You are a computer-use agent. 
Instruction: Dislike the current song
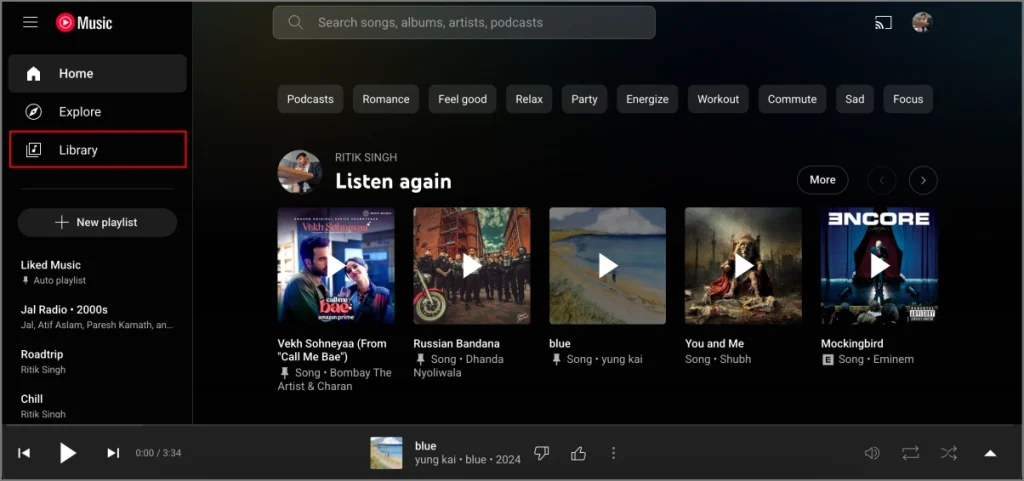point(541,453)
